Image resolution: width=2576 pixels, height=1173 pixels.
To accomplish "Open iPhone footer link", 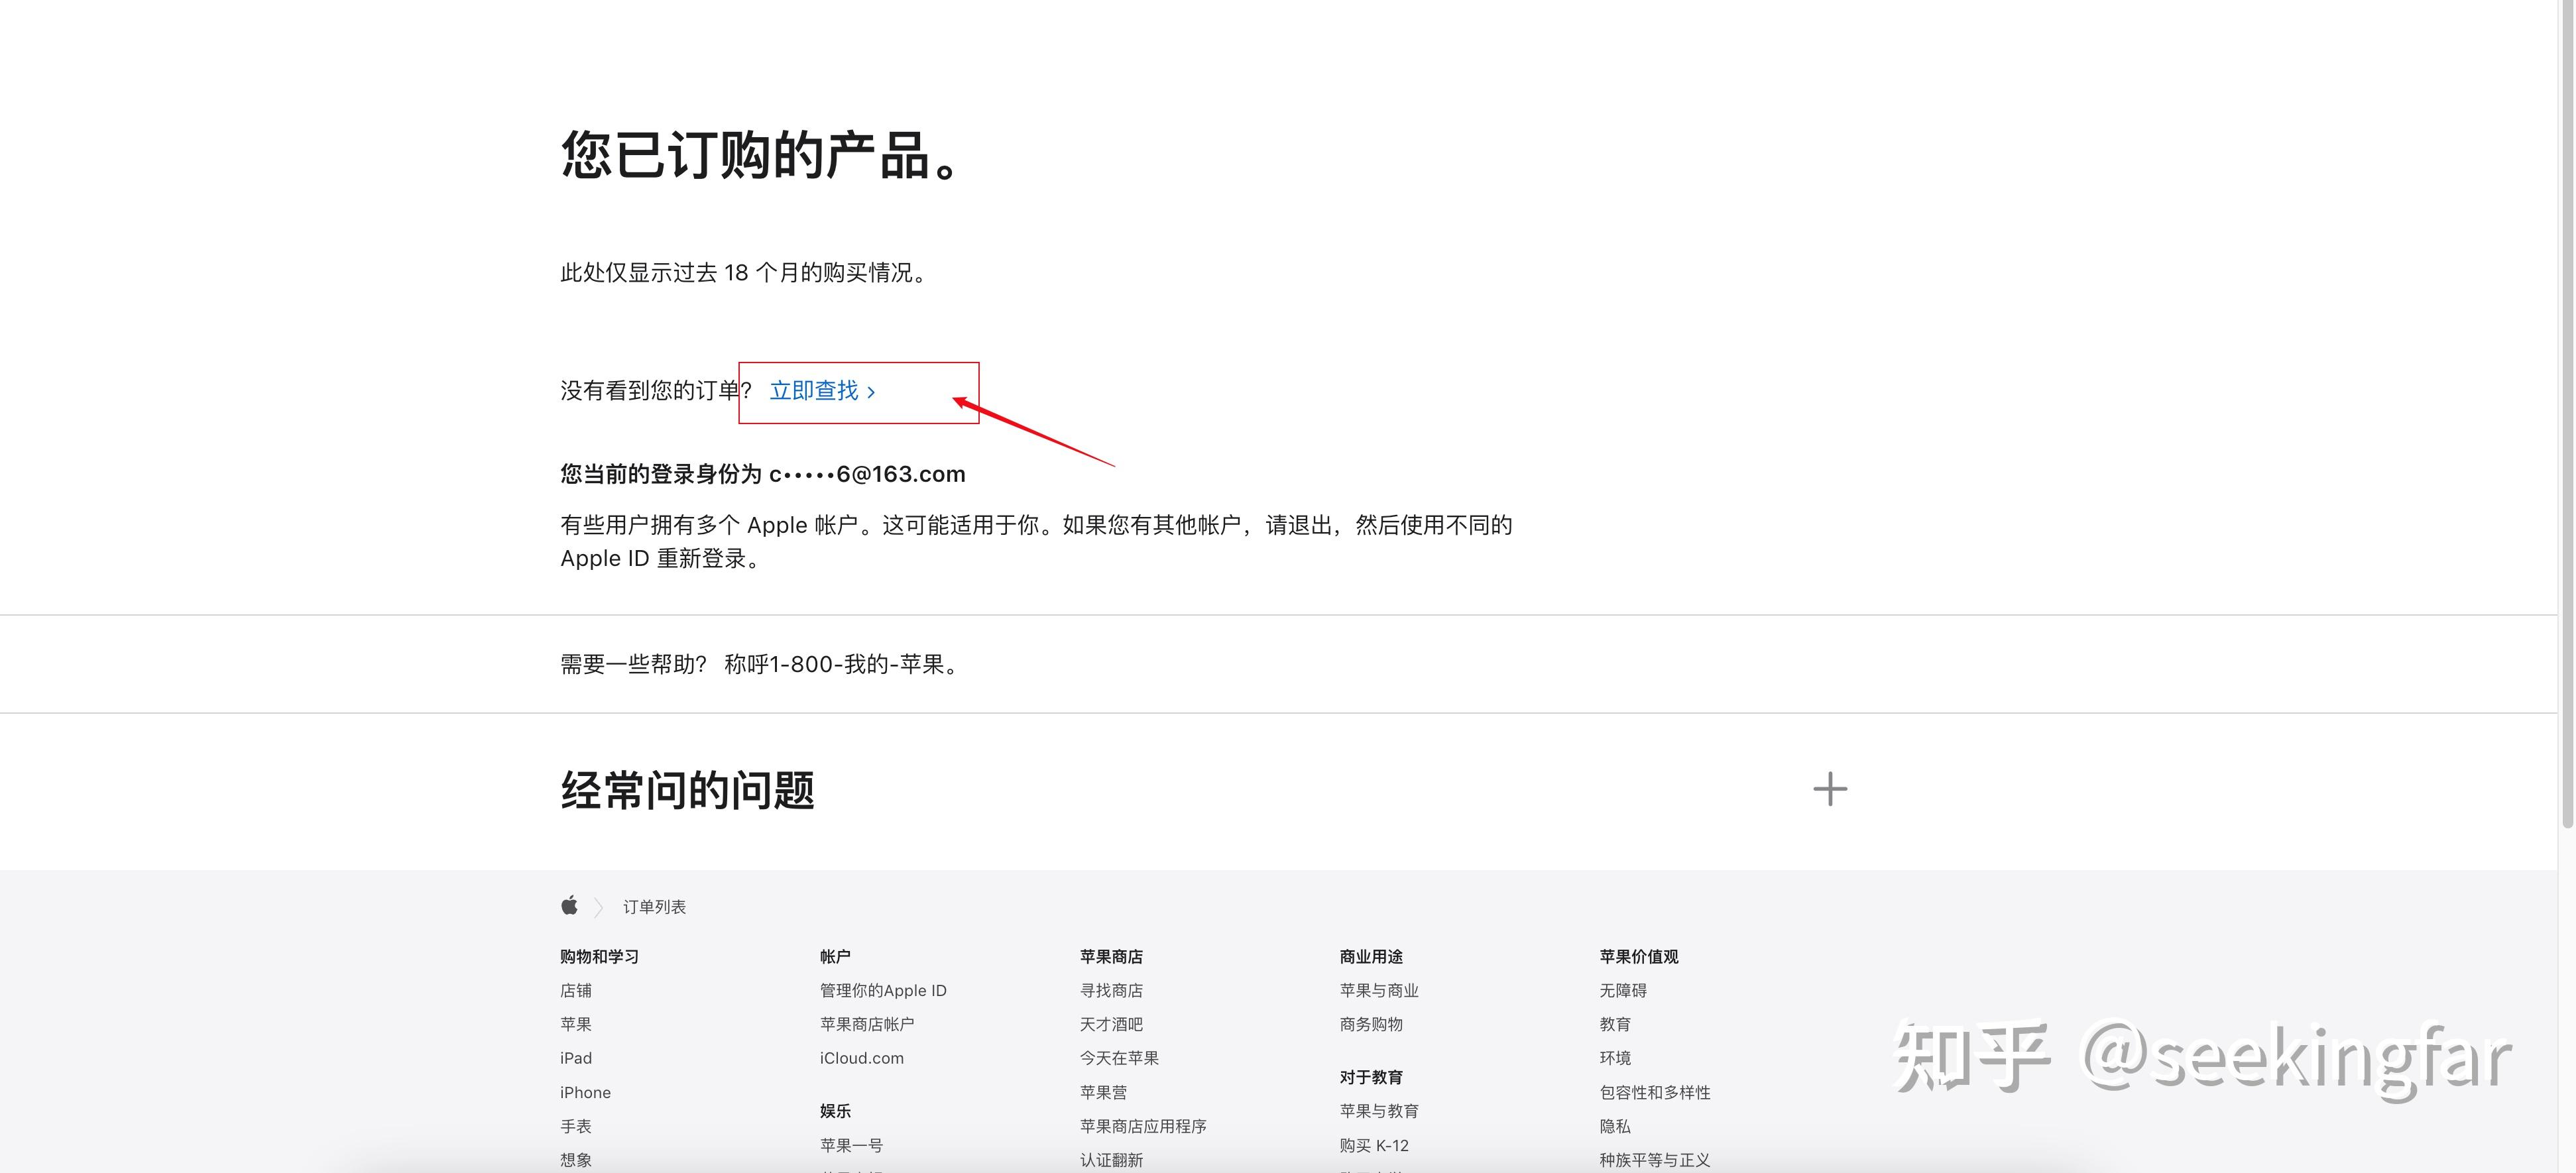I will click(585, 1092).
